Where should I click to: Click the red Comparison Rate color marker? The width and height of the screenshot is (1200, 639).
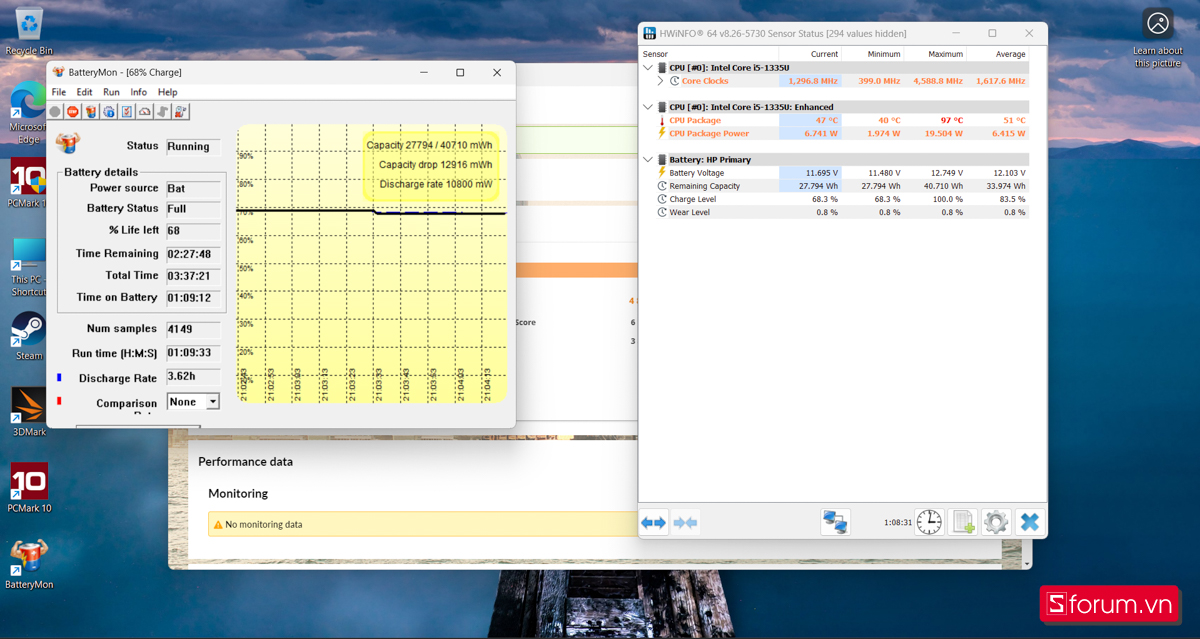pos(59,401)
